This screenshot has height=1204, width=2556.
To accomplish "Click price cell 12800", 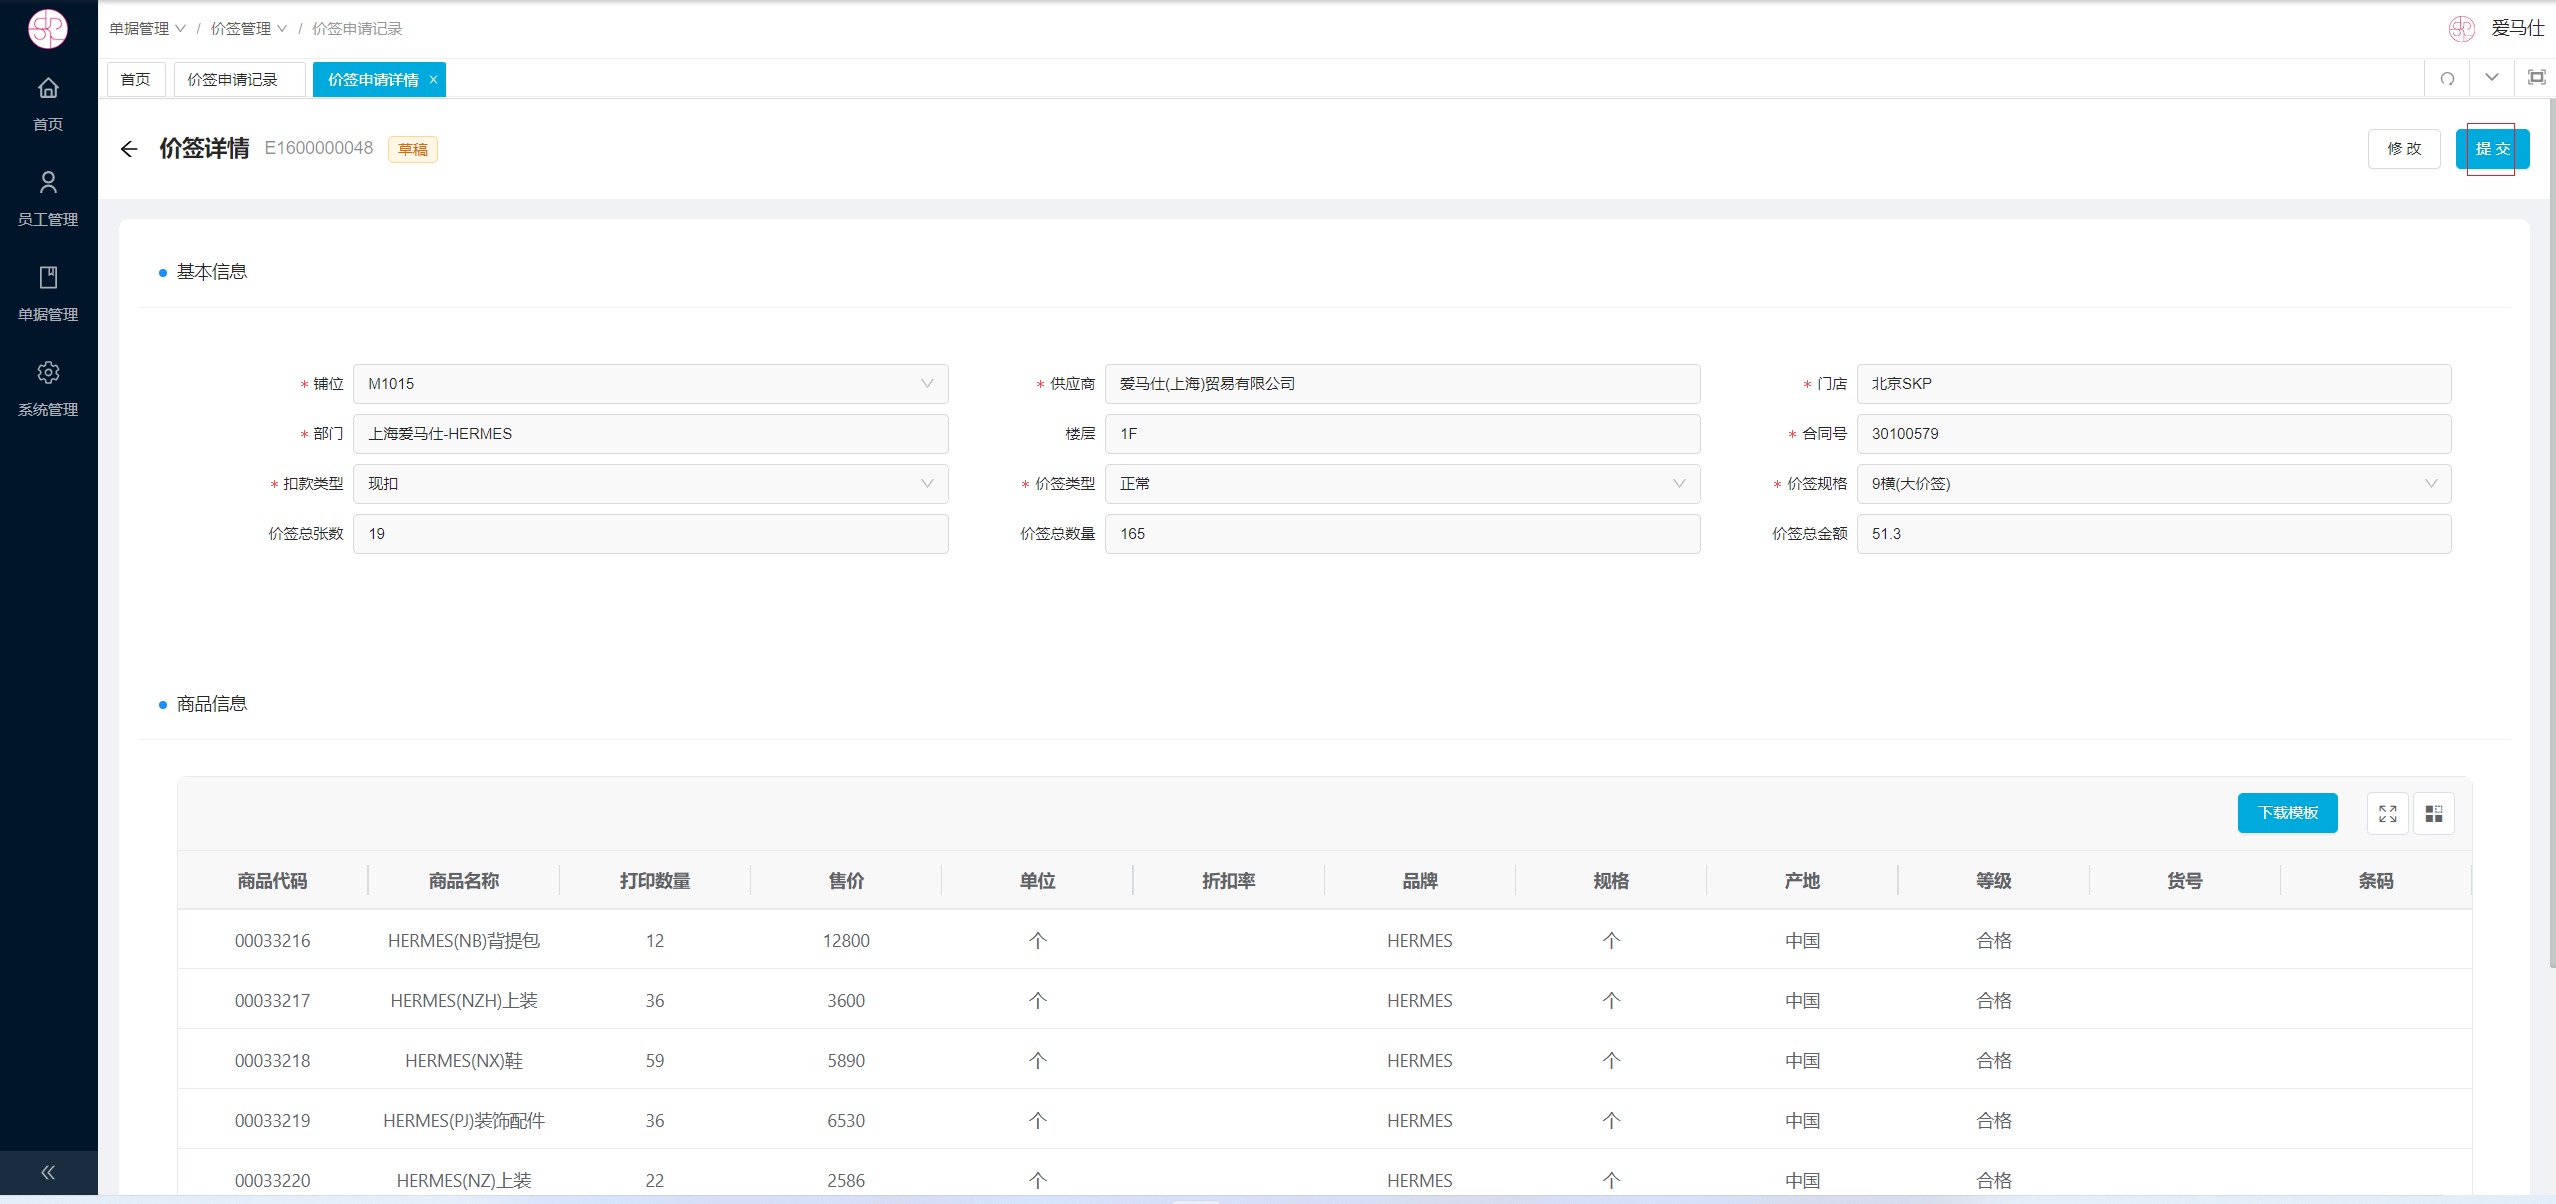I will coord(846,941).
